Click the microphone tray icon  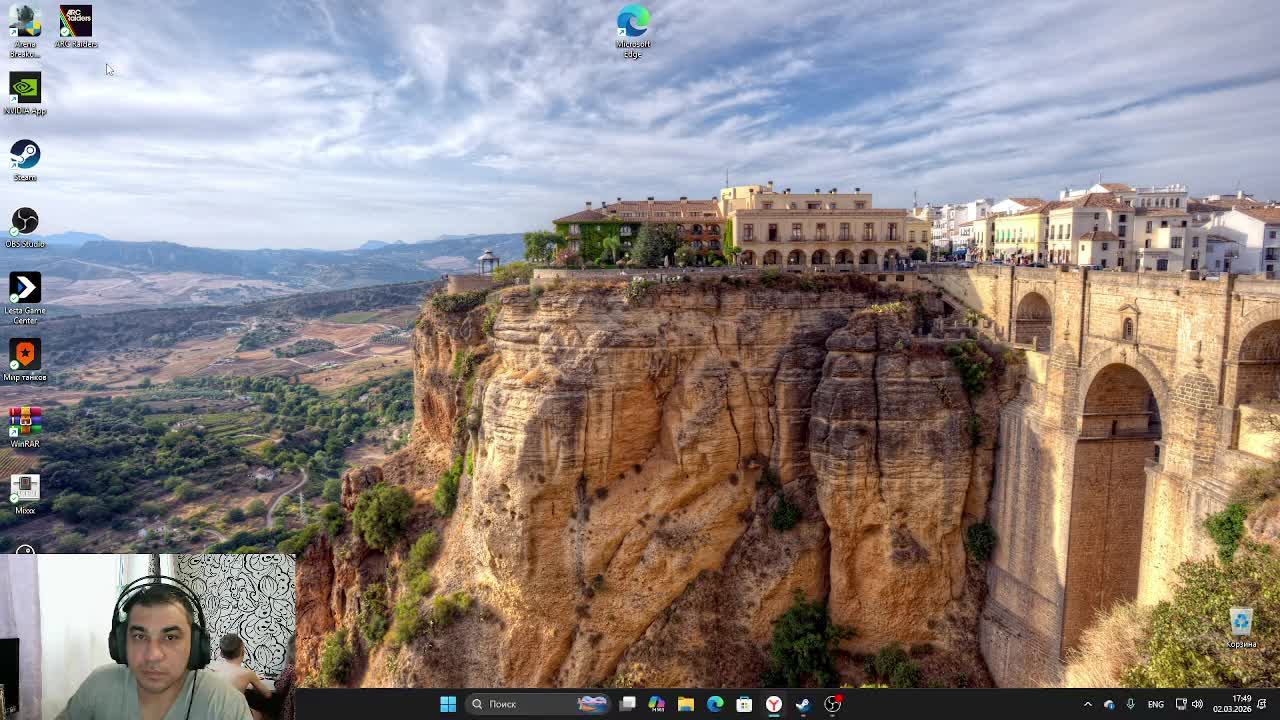[x=1131, y=704]
